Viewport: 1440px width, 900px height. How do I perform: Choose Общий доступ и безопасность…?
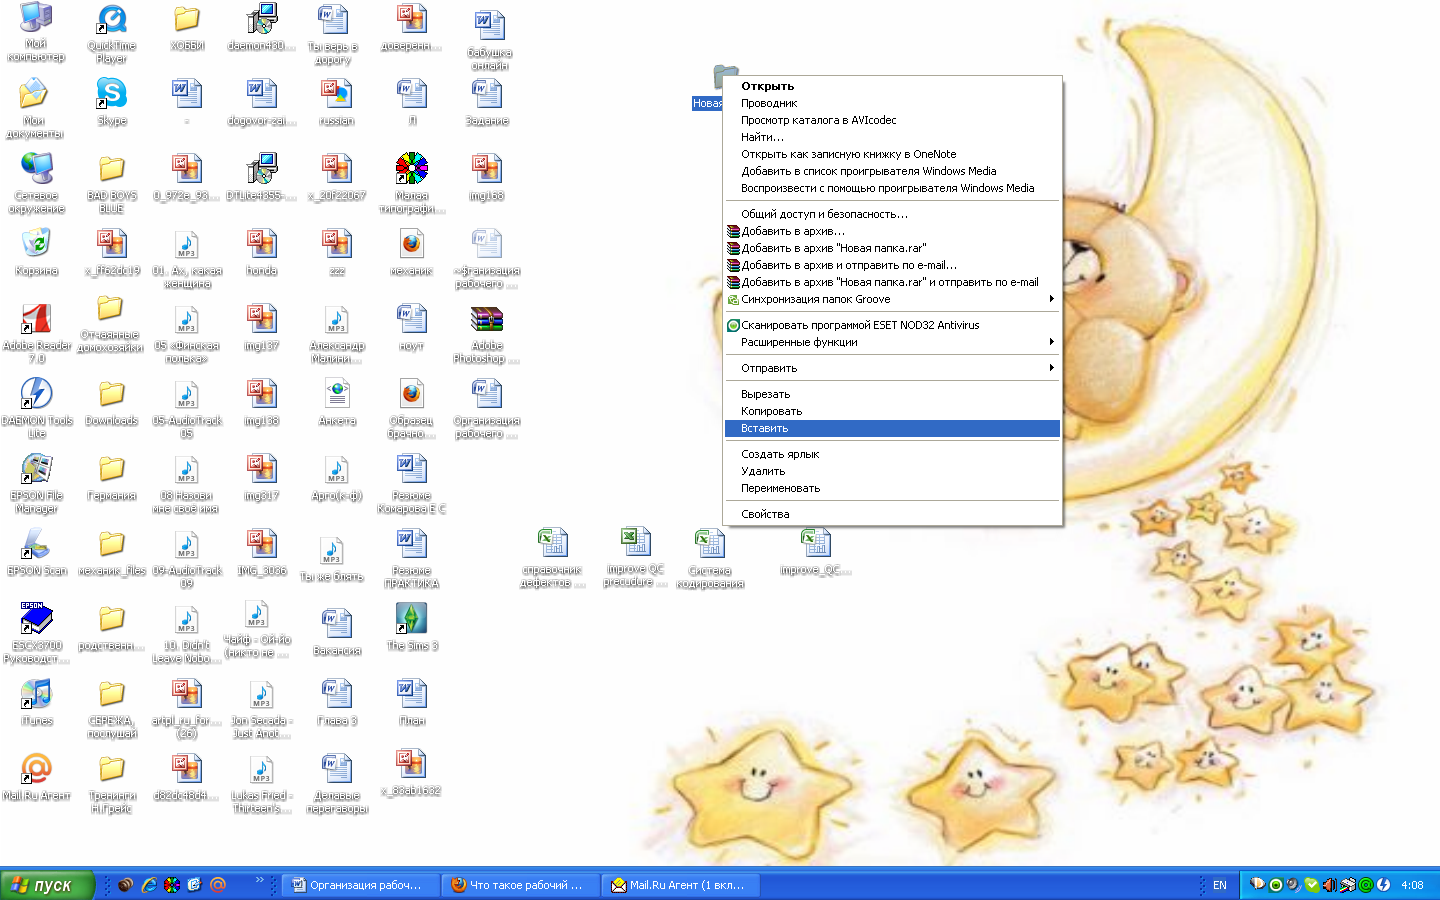pyautogui.click(x=892, y=214)
